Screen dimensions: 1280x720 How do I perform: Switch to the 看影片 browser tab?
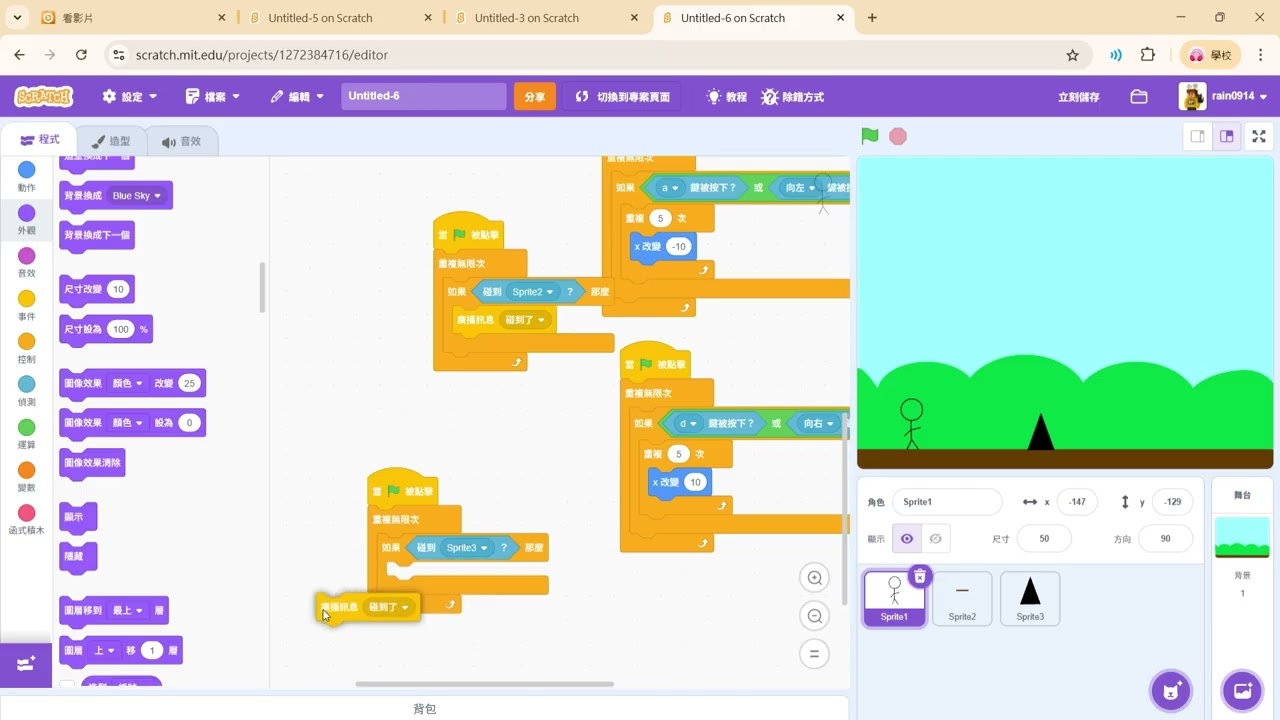click(135, 18)
